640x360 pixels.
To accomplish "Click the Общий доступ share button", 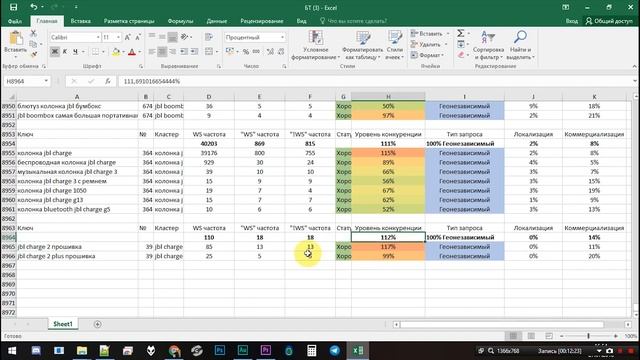I will coord(609,21).
